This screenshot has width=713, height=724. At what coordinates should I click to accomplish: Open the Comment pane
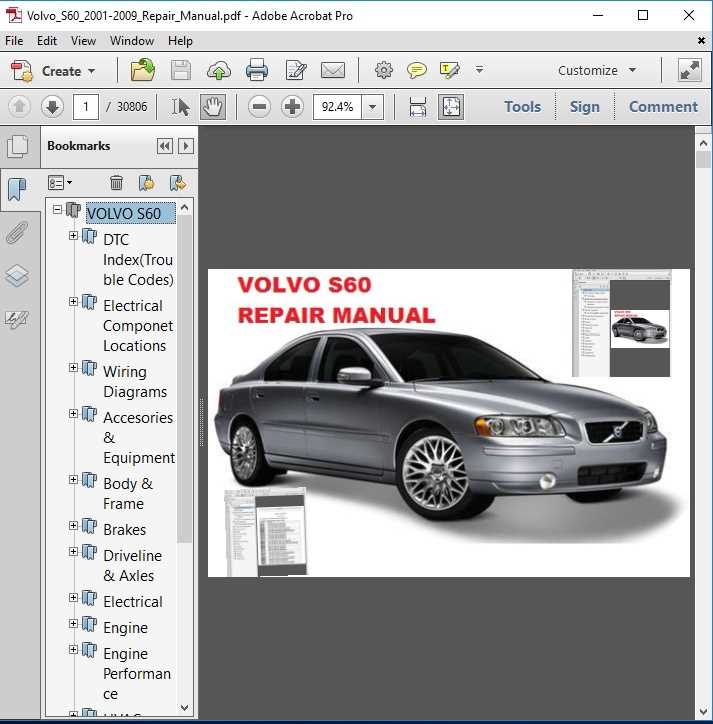tap(663, 107)
